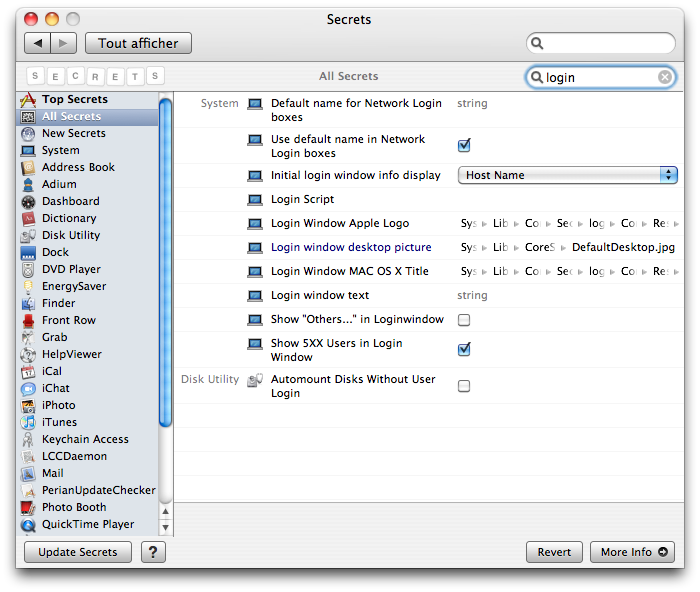This screenshot has width=700, height=592.
Task: Clear the login search with X icon
Action: 665,77
